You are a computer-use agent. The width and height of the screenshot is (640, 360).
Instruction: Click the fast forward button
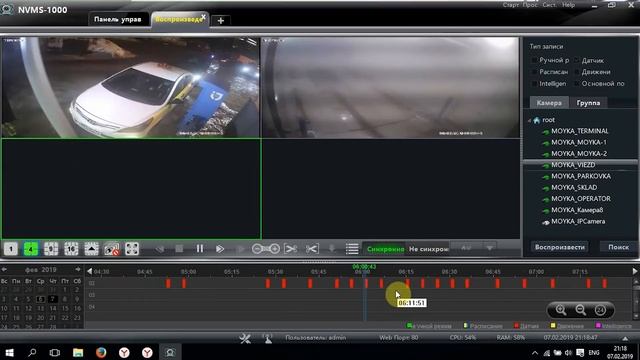(x=220, y=249)
